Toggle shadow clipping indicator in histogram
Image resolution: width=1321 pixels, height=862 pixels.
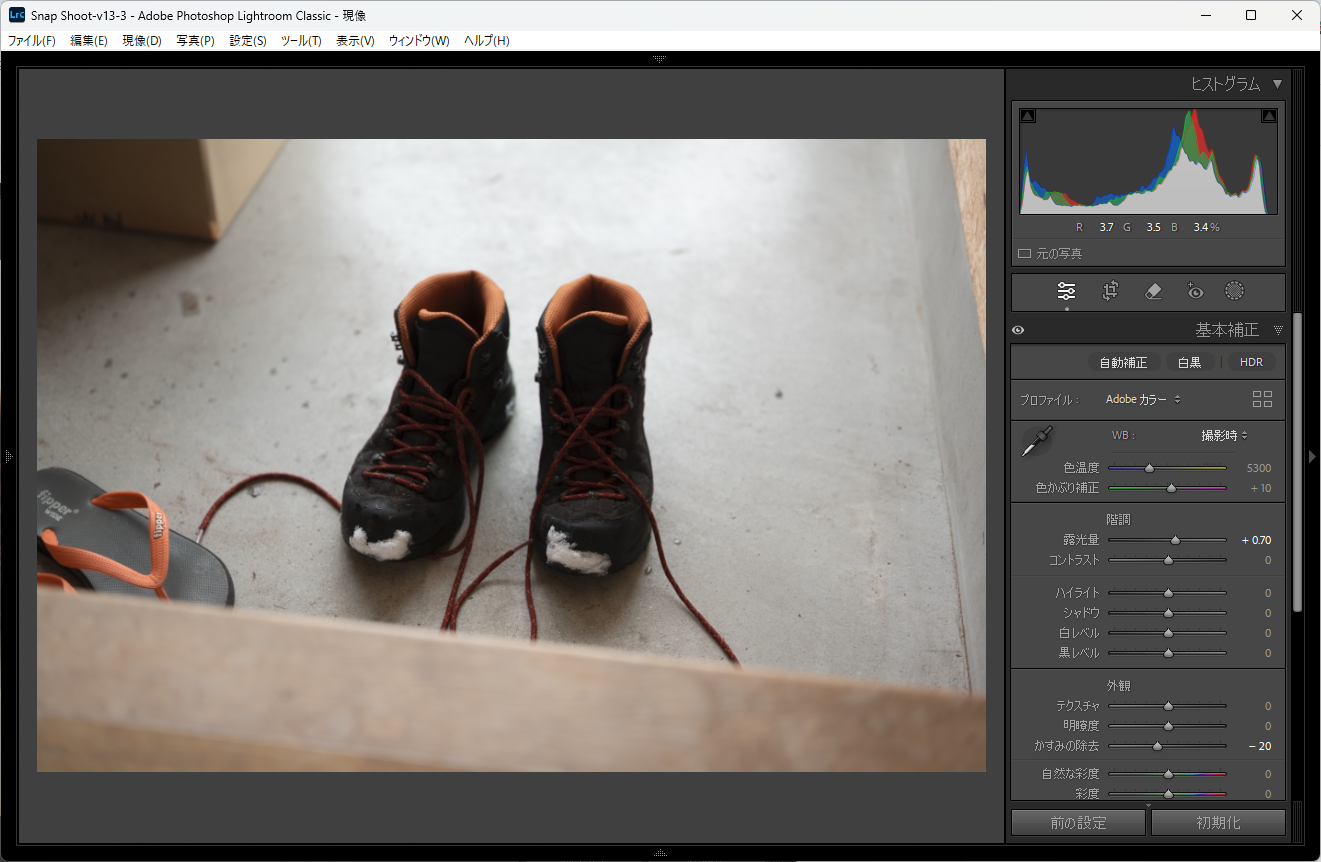(1027, 116)
